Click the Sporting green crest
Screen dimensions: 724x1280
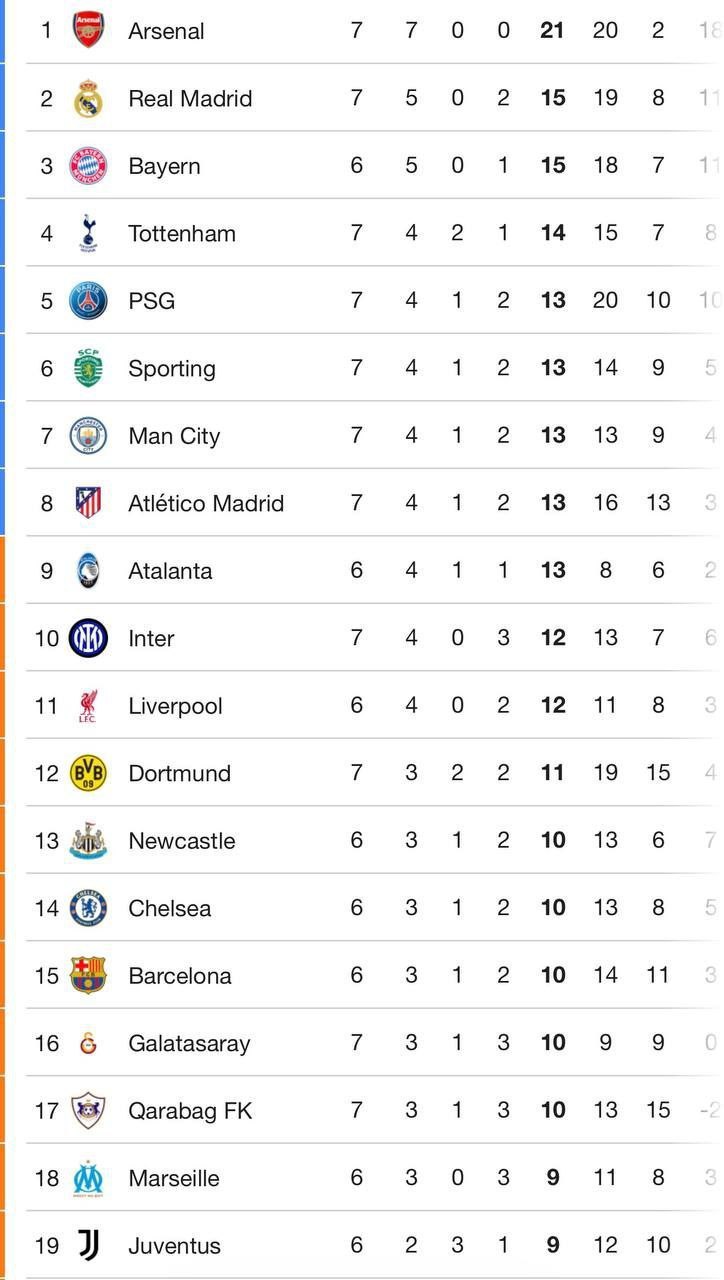click(88, 368)
